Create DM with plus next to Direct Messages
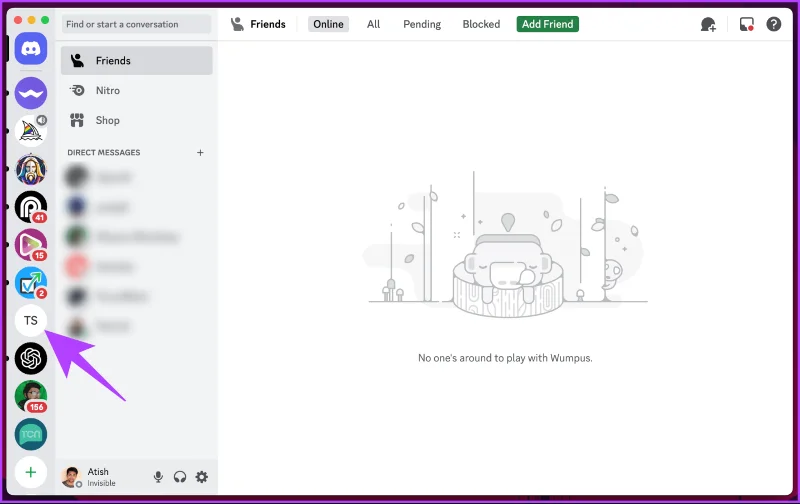This screenshot has height=504, width=800. coord(200,153)
